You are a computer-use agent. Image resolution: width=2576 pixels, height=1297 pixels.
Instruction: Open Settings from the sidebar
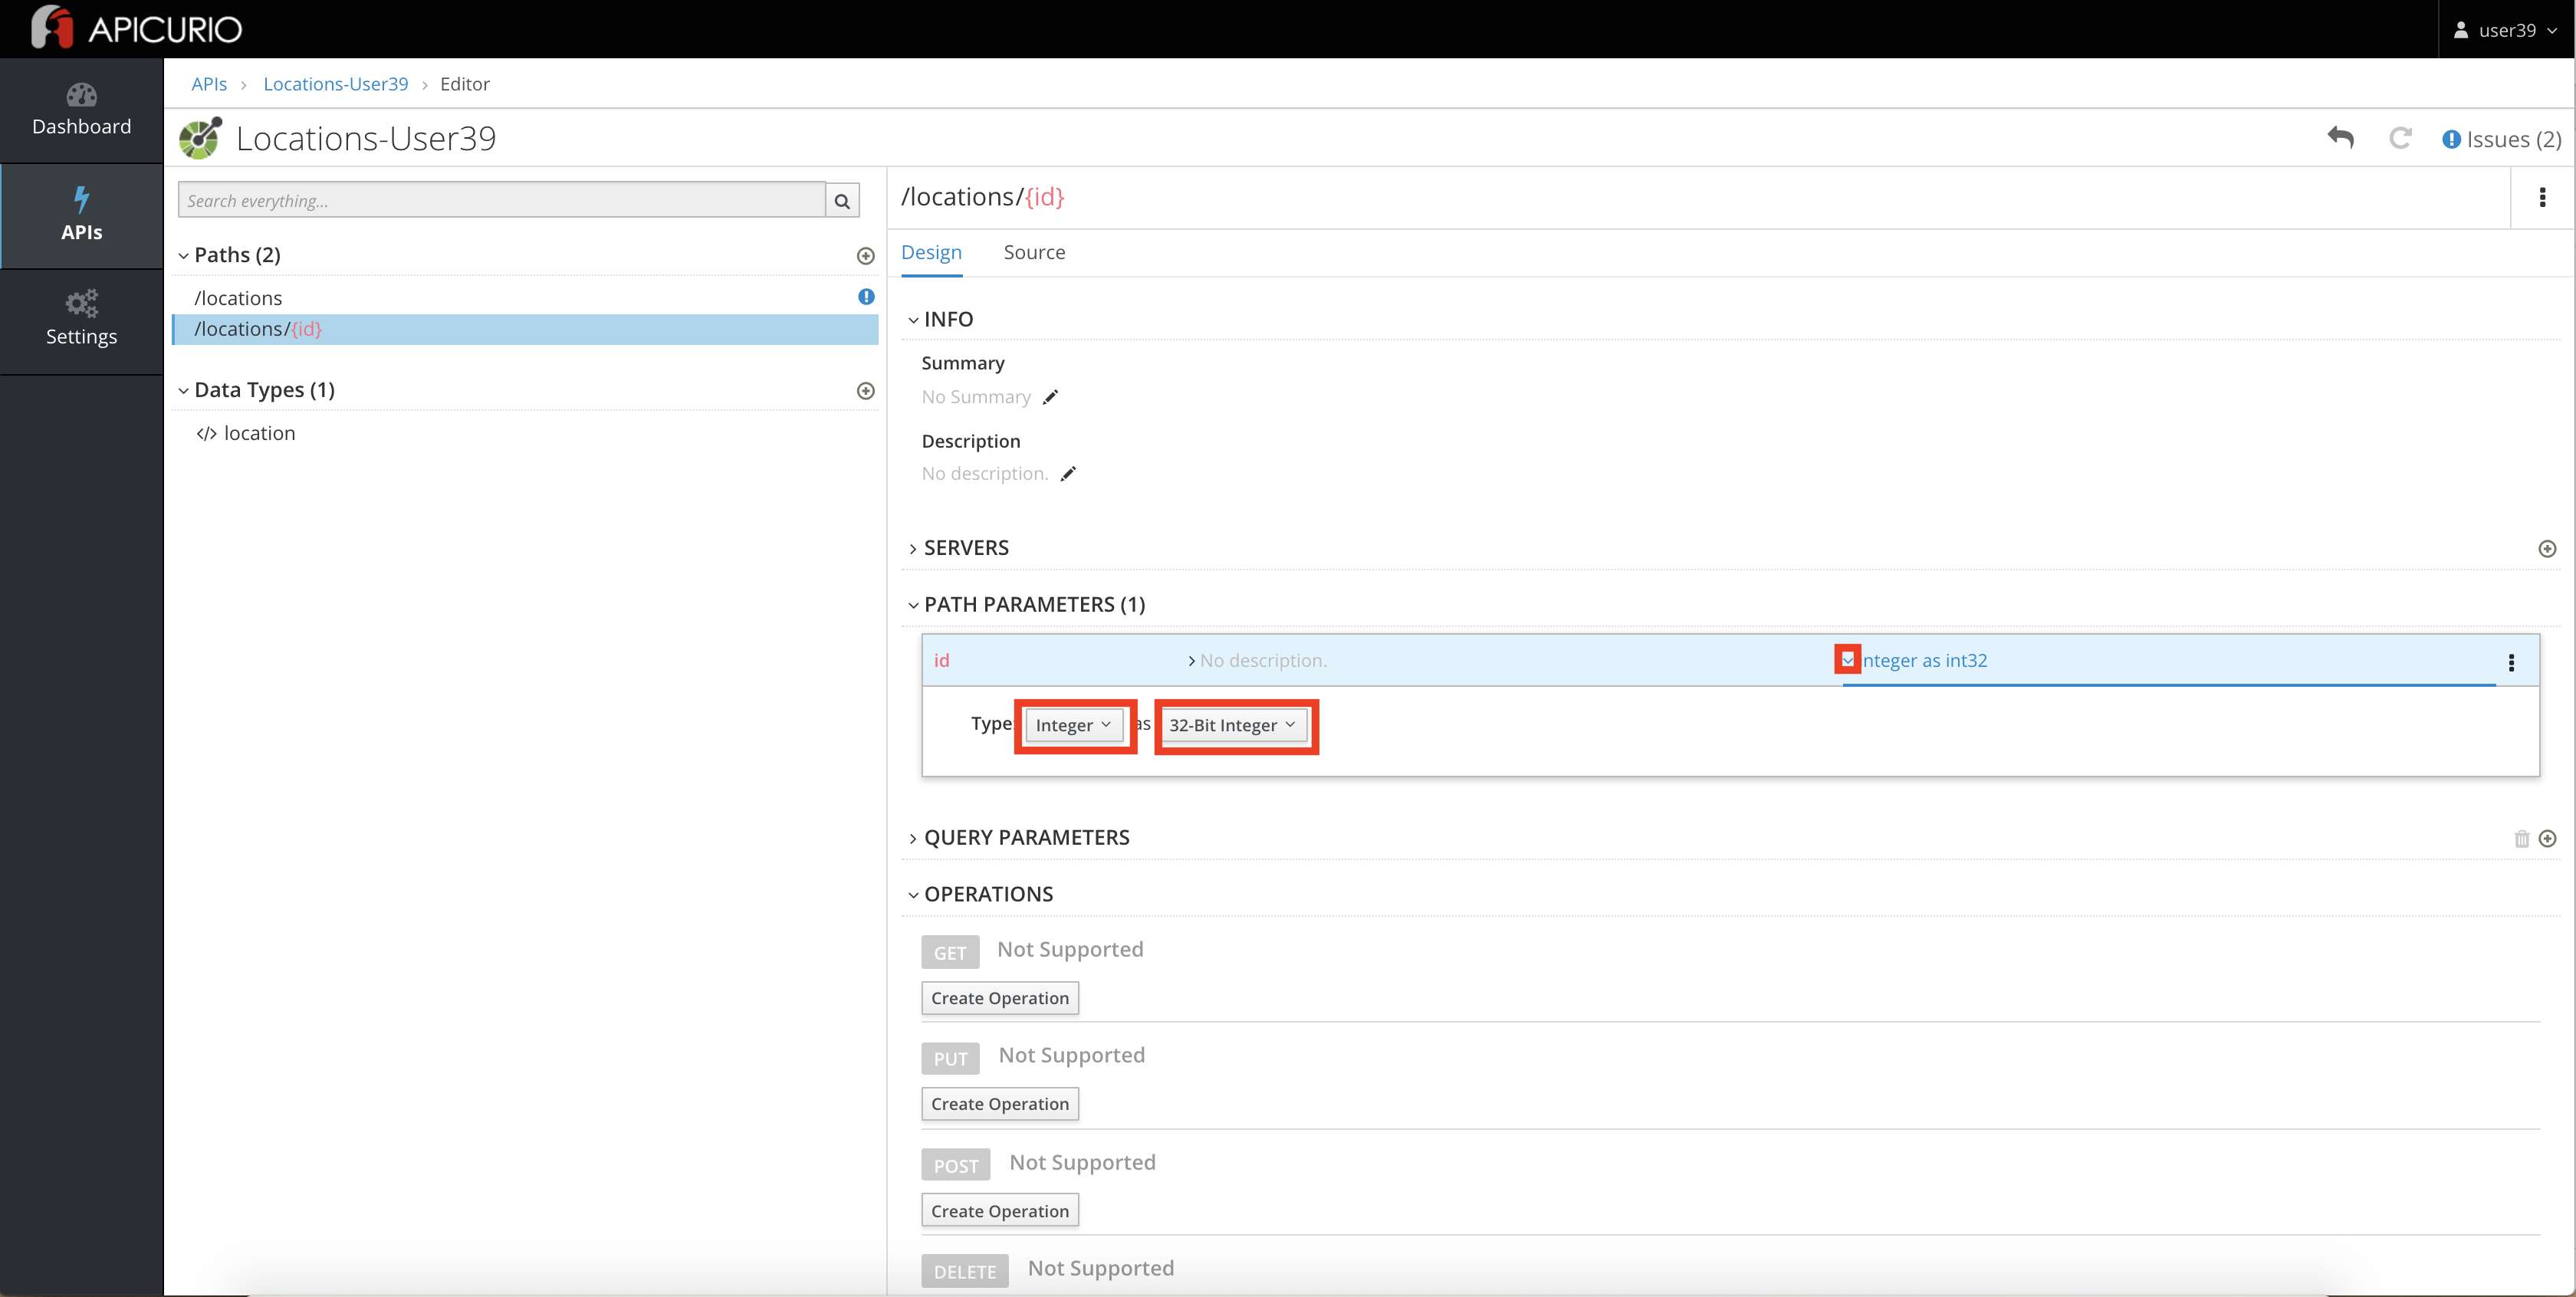click(81, 318)
